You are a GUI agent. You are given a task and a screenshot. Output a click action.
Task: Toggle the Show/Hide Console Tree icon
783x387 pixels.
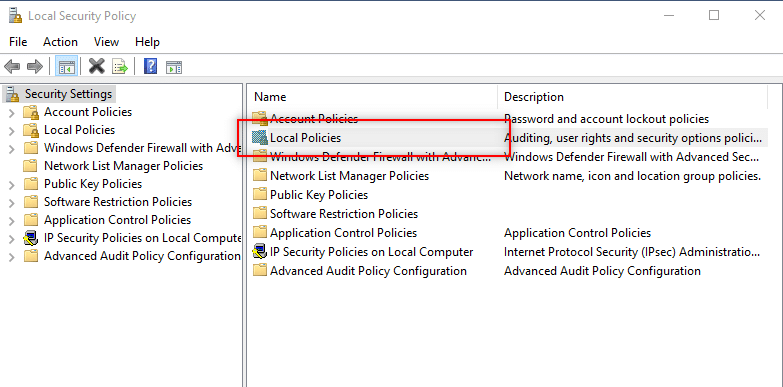click(x=66, y=66)
